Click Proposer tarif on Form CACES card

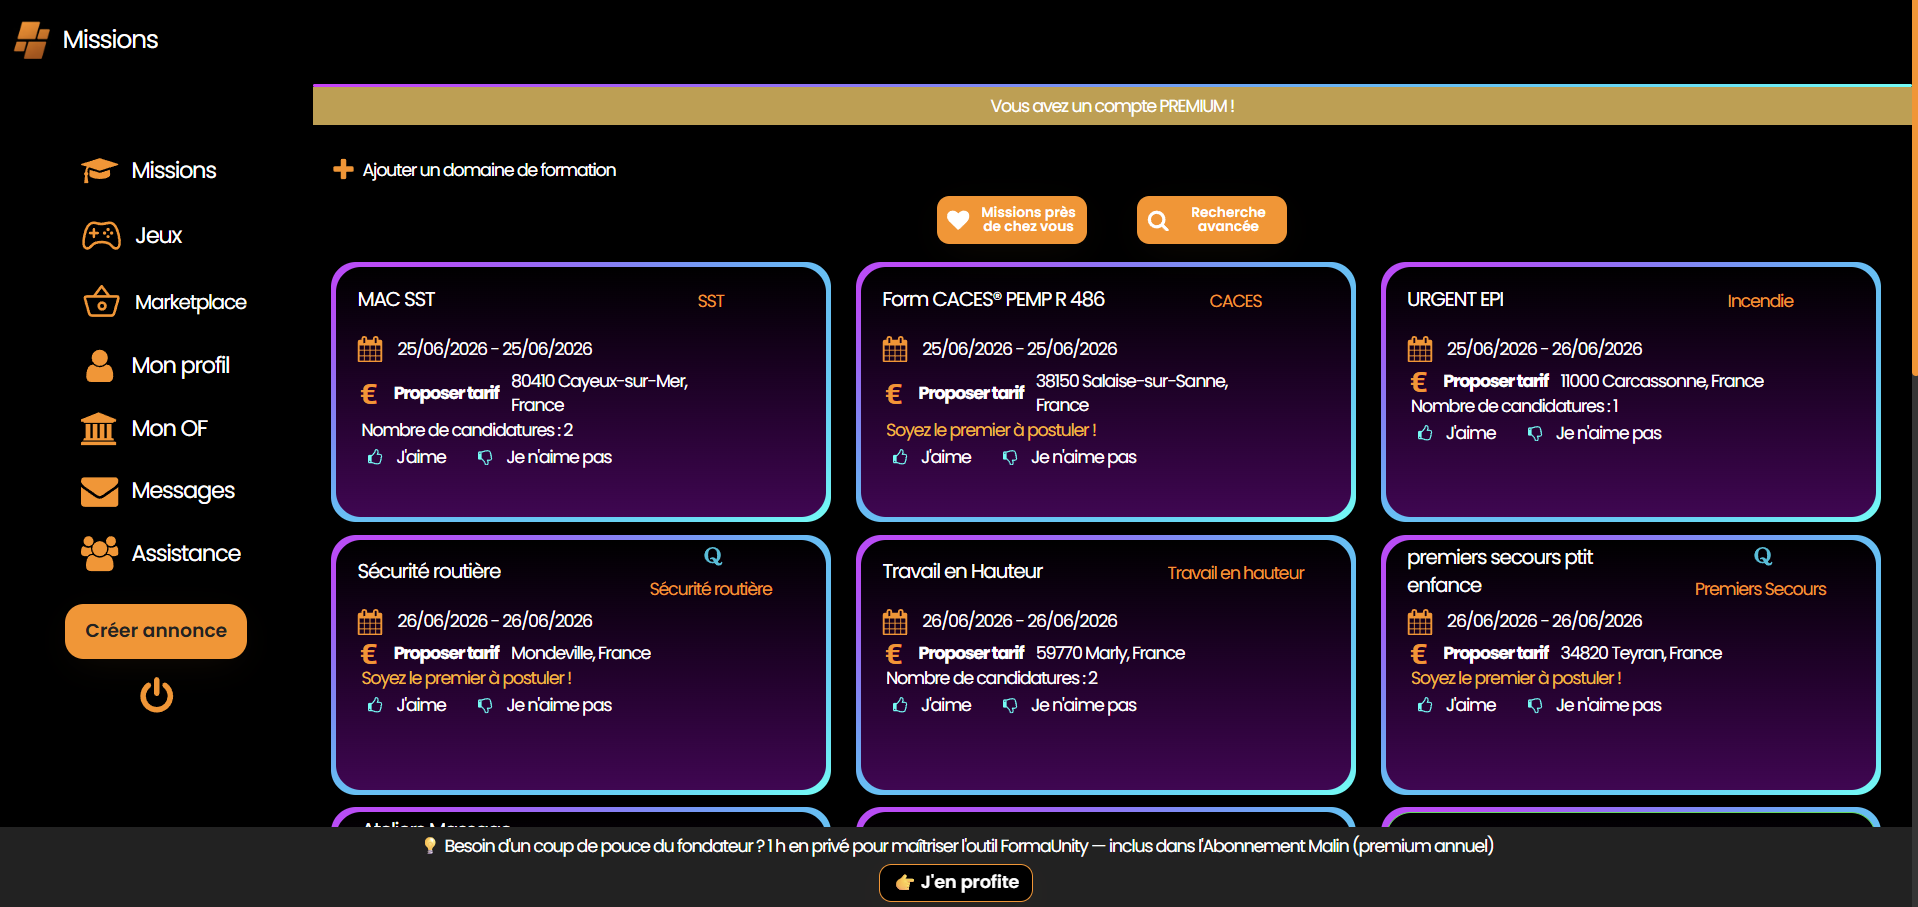pyautogui.click(x=971, y=393)
